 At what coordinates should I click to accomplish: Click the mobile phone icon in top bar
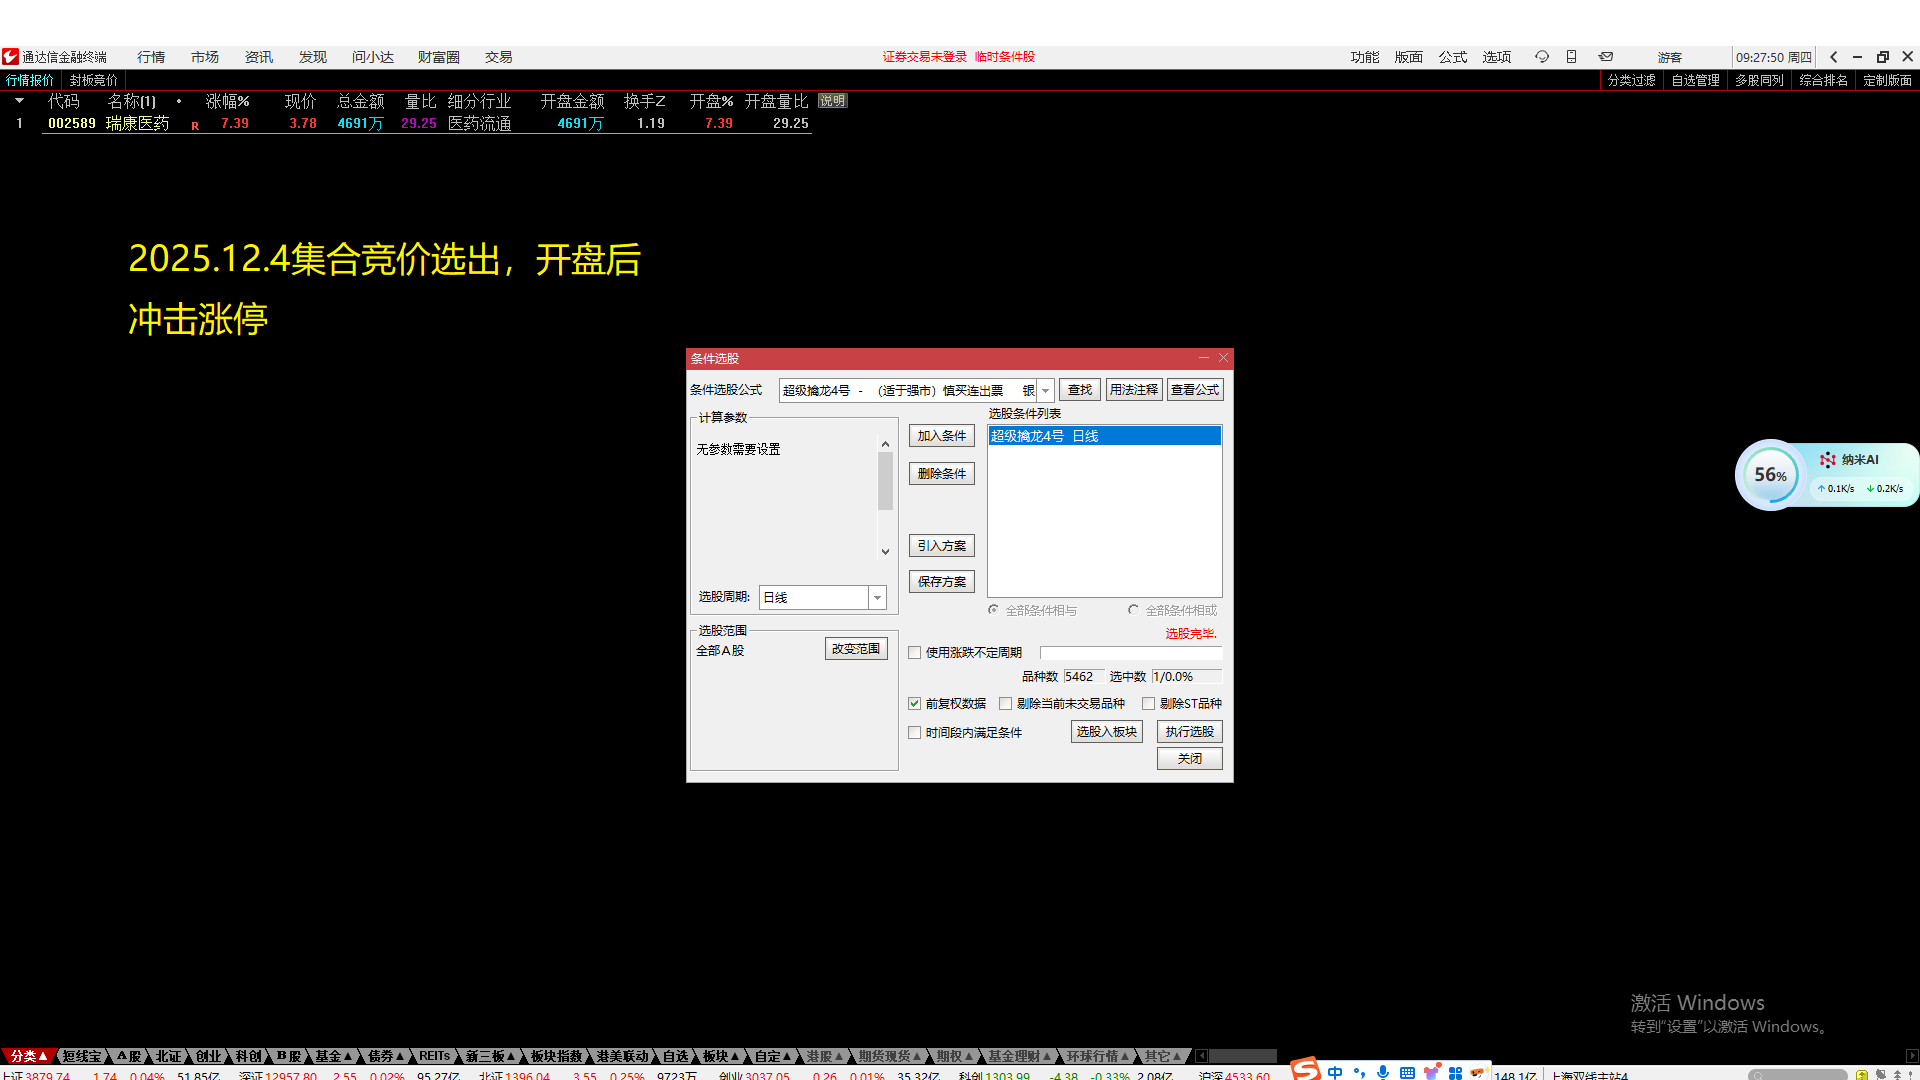coord(1571,57)
